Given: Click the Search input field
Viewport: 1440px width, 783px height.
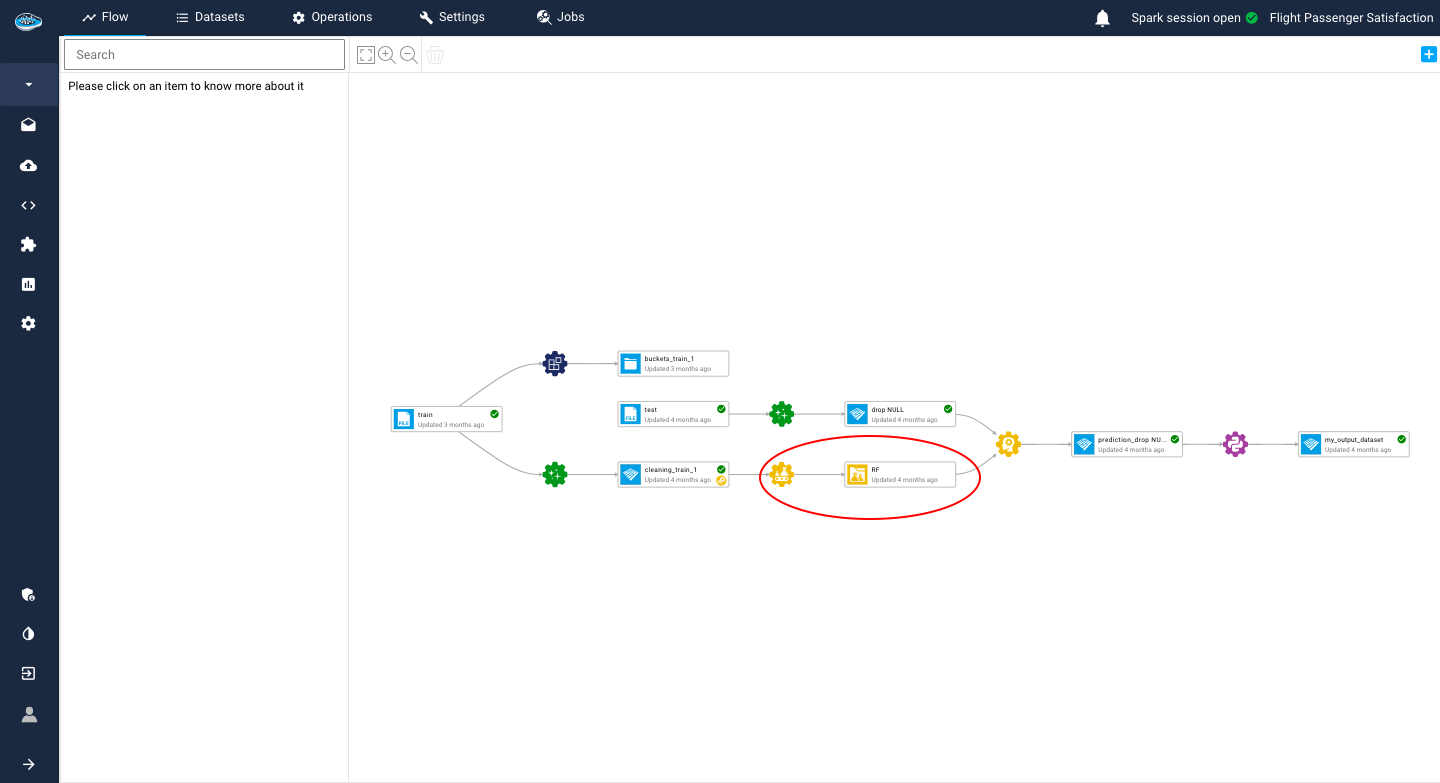Looking at the screenshot, I should click(x=204, y=54).
